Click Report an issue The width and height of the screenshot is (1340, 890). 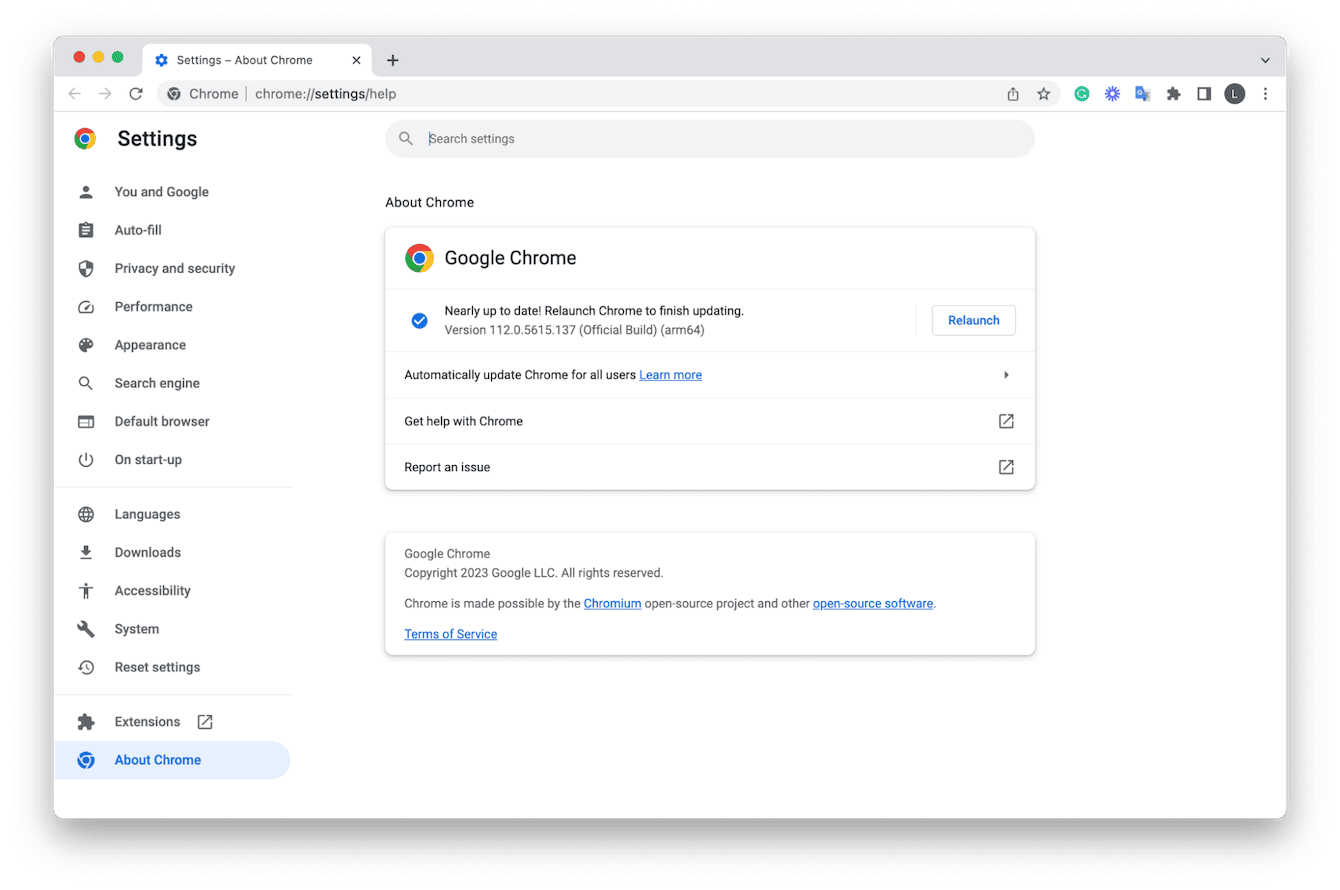447,467
